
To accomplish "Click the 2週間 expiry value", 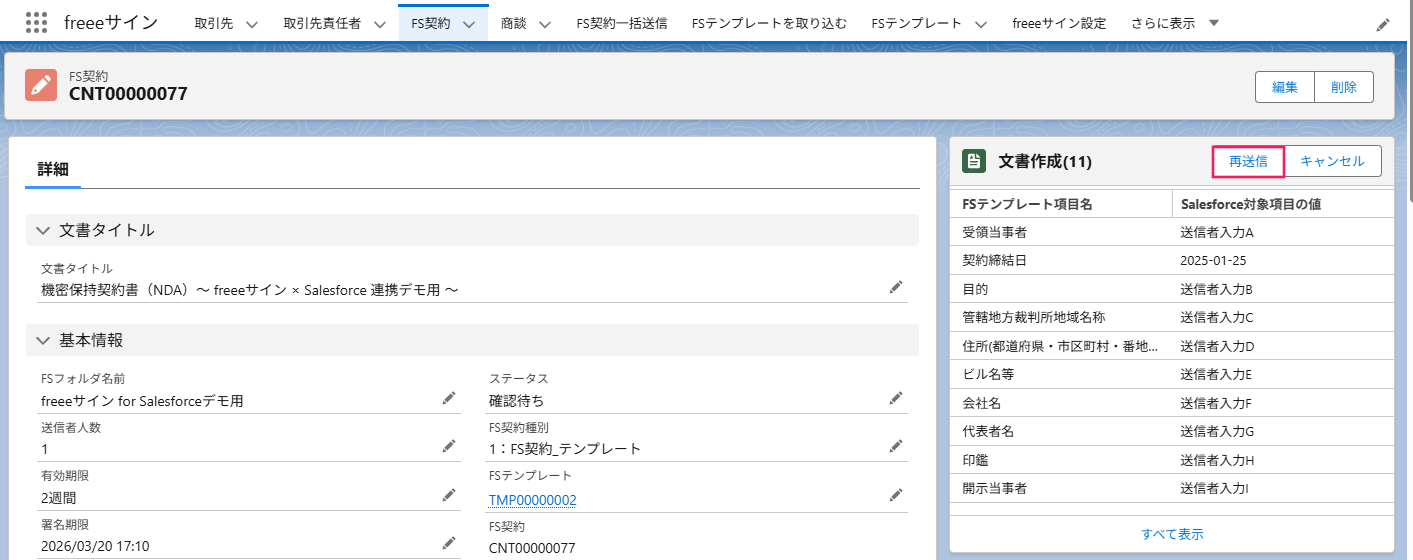I will pyautogui.click(x=59, y=497).
